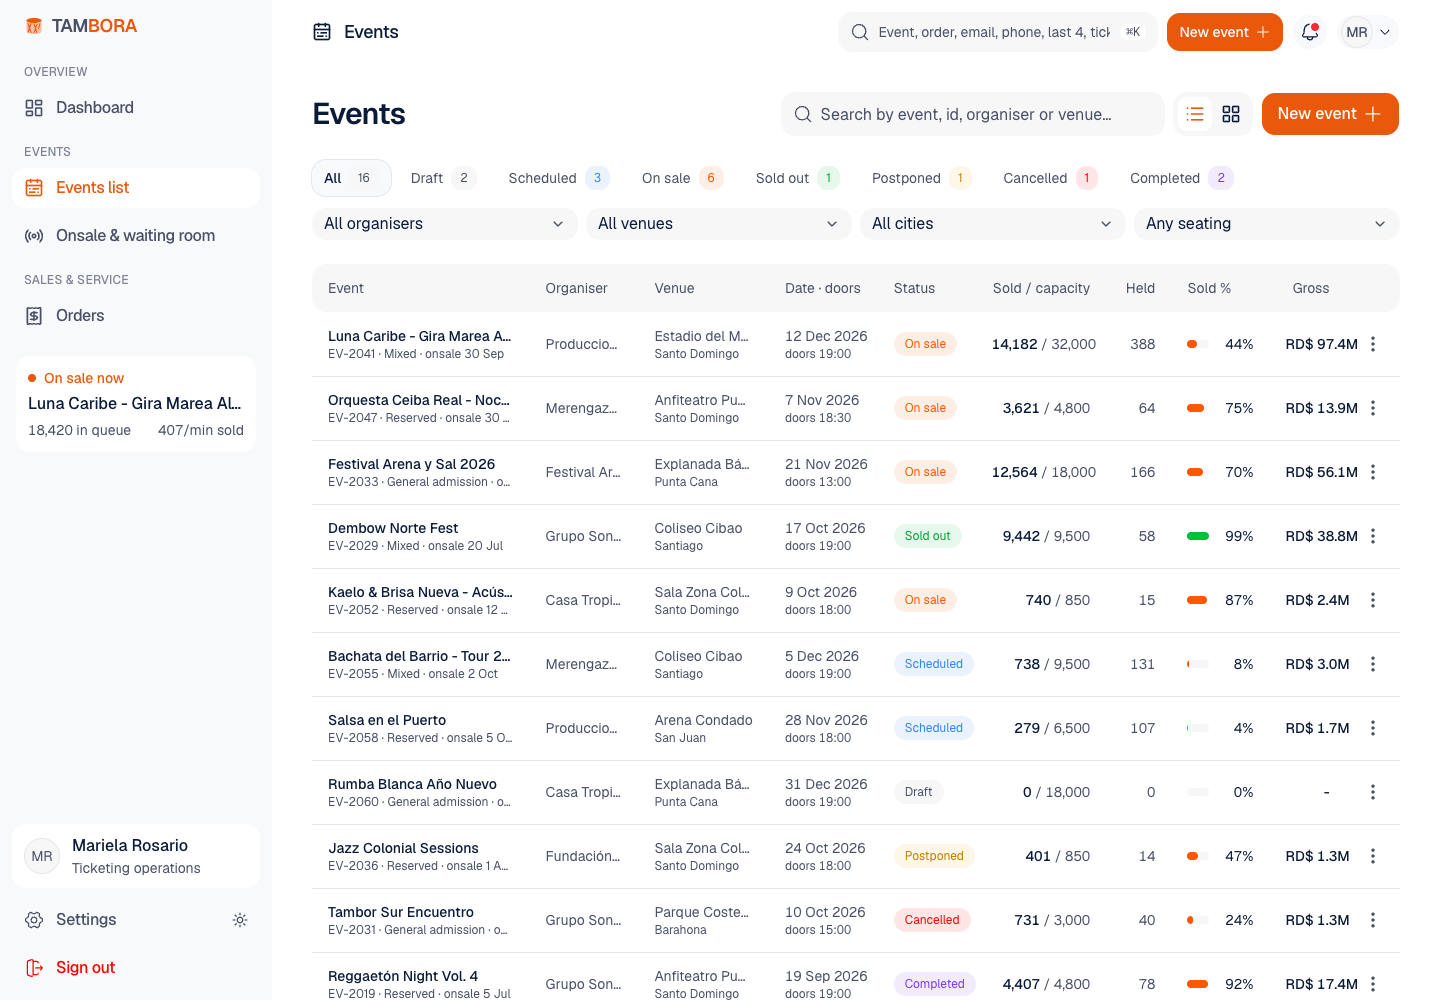The image size is (1440, 1000).
Task: Go to the Orders section
Action: coord(136,316)
